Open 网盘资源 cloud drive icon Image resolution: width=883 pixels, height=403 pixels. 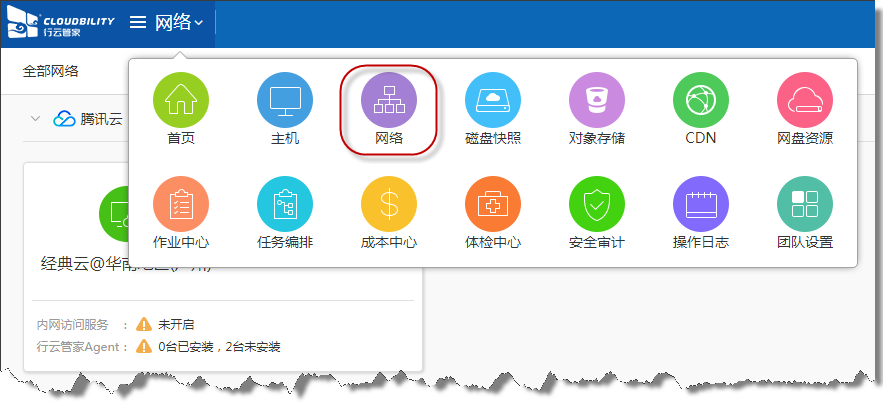point(805,101)
